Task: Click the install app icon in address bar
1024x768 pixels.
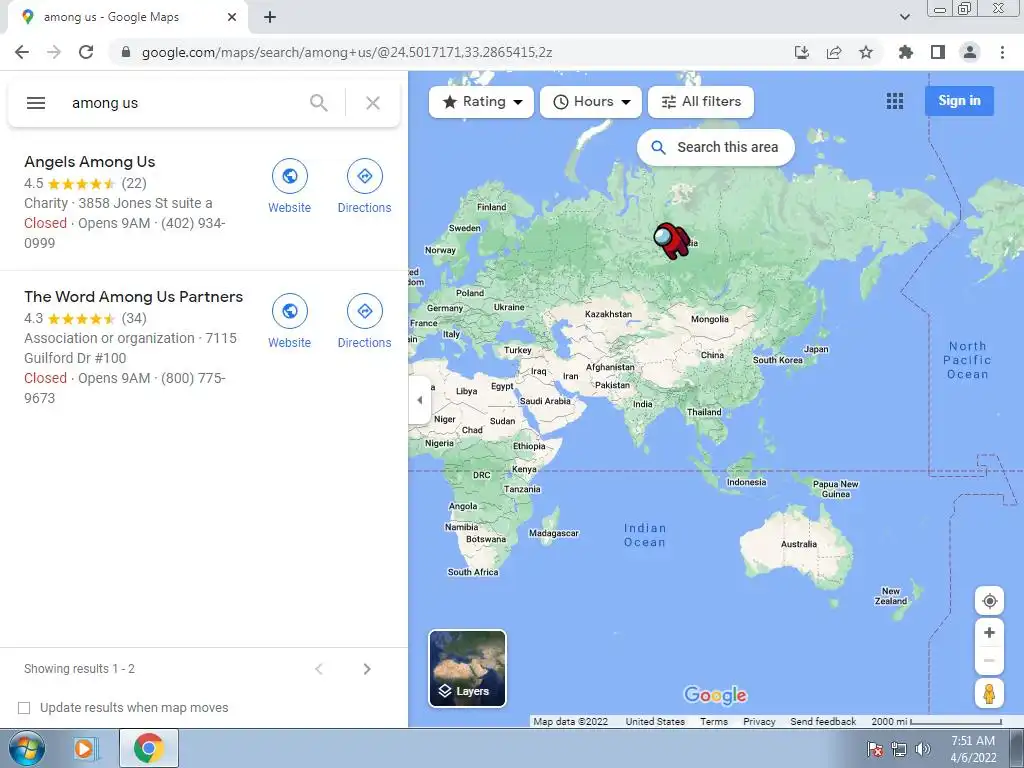Action: 802,52
